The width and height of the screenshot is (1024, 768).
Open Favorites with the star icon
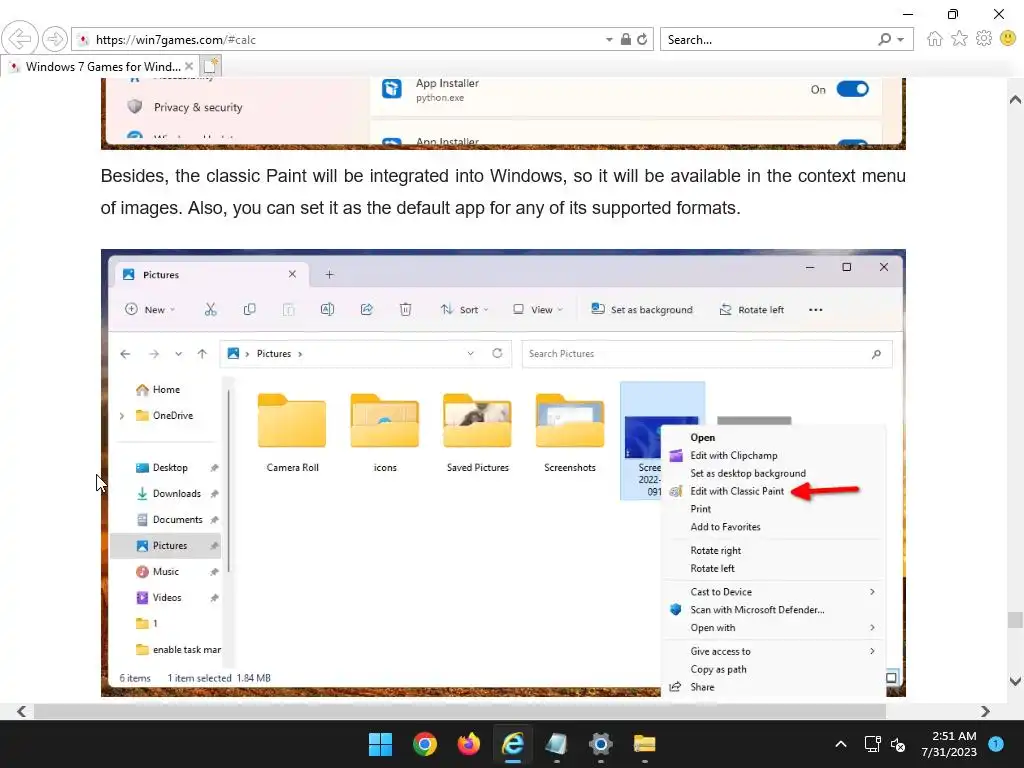coord(959,39)
